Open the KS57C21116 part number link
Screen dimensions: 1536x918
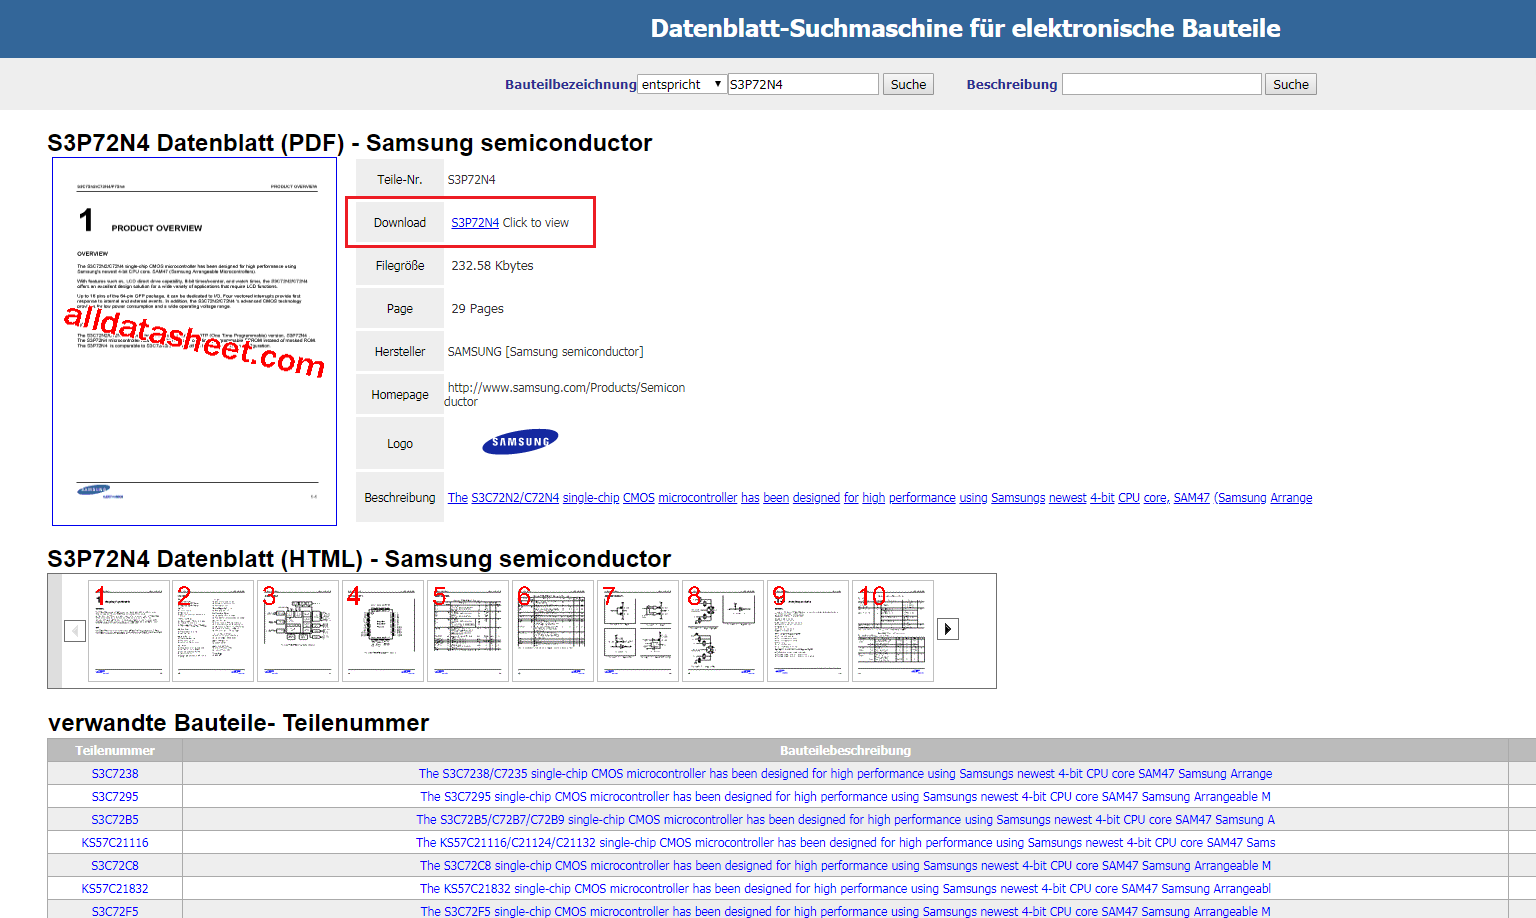coord(115,843)
